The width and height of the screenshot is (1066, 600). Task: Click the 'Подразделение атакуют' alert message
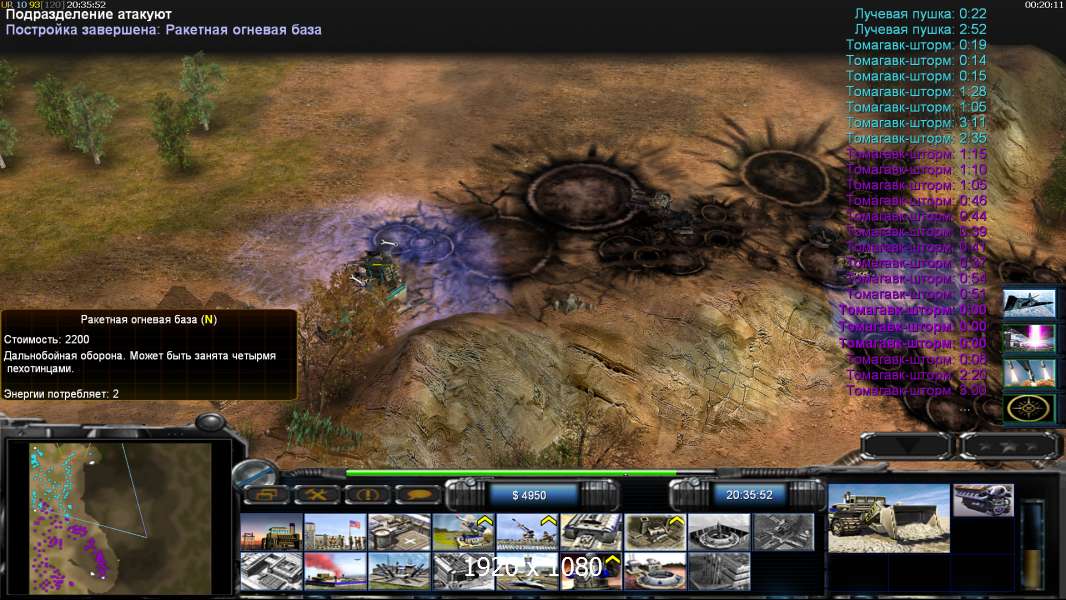click(x=88, y=14)
